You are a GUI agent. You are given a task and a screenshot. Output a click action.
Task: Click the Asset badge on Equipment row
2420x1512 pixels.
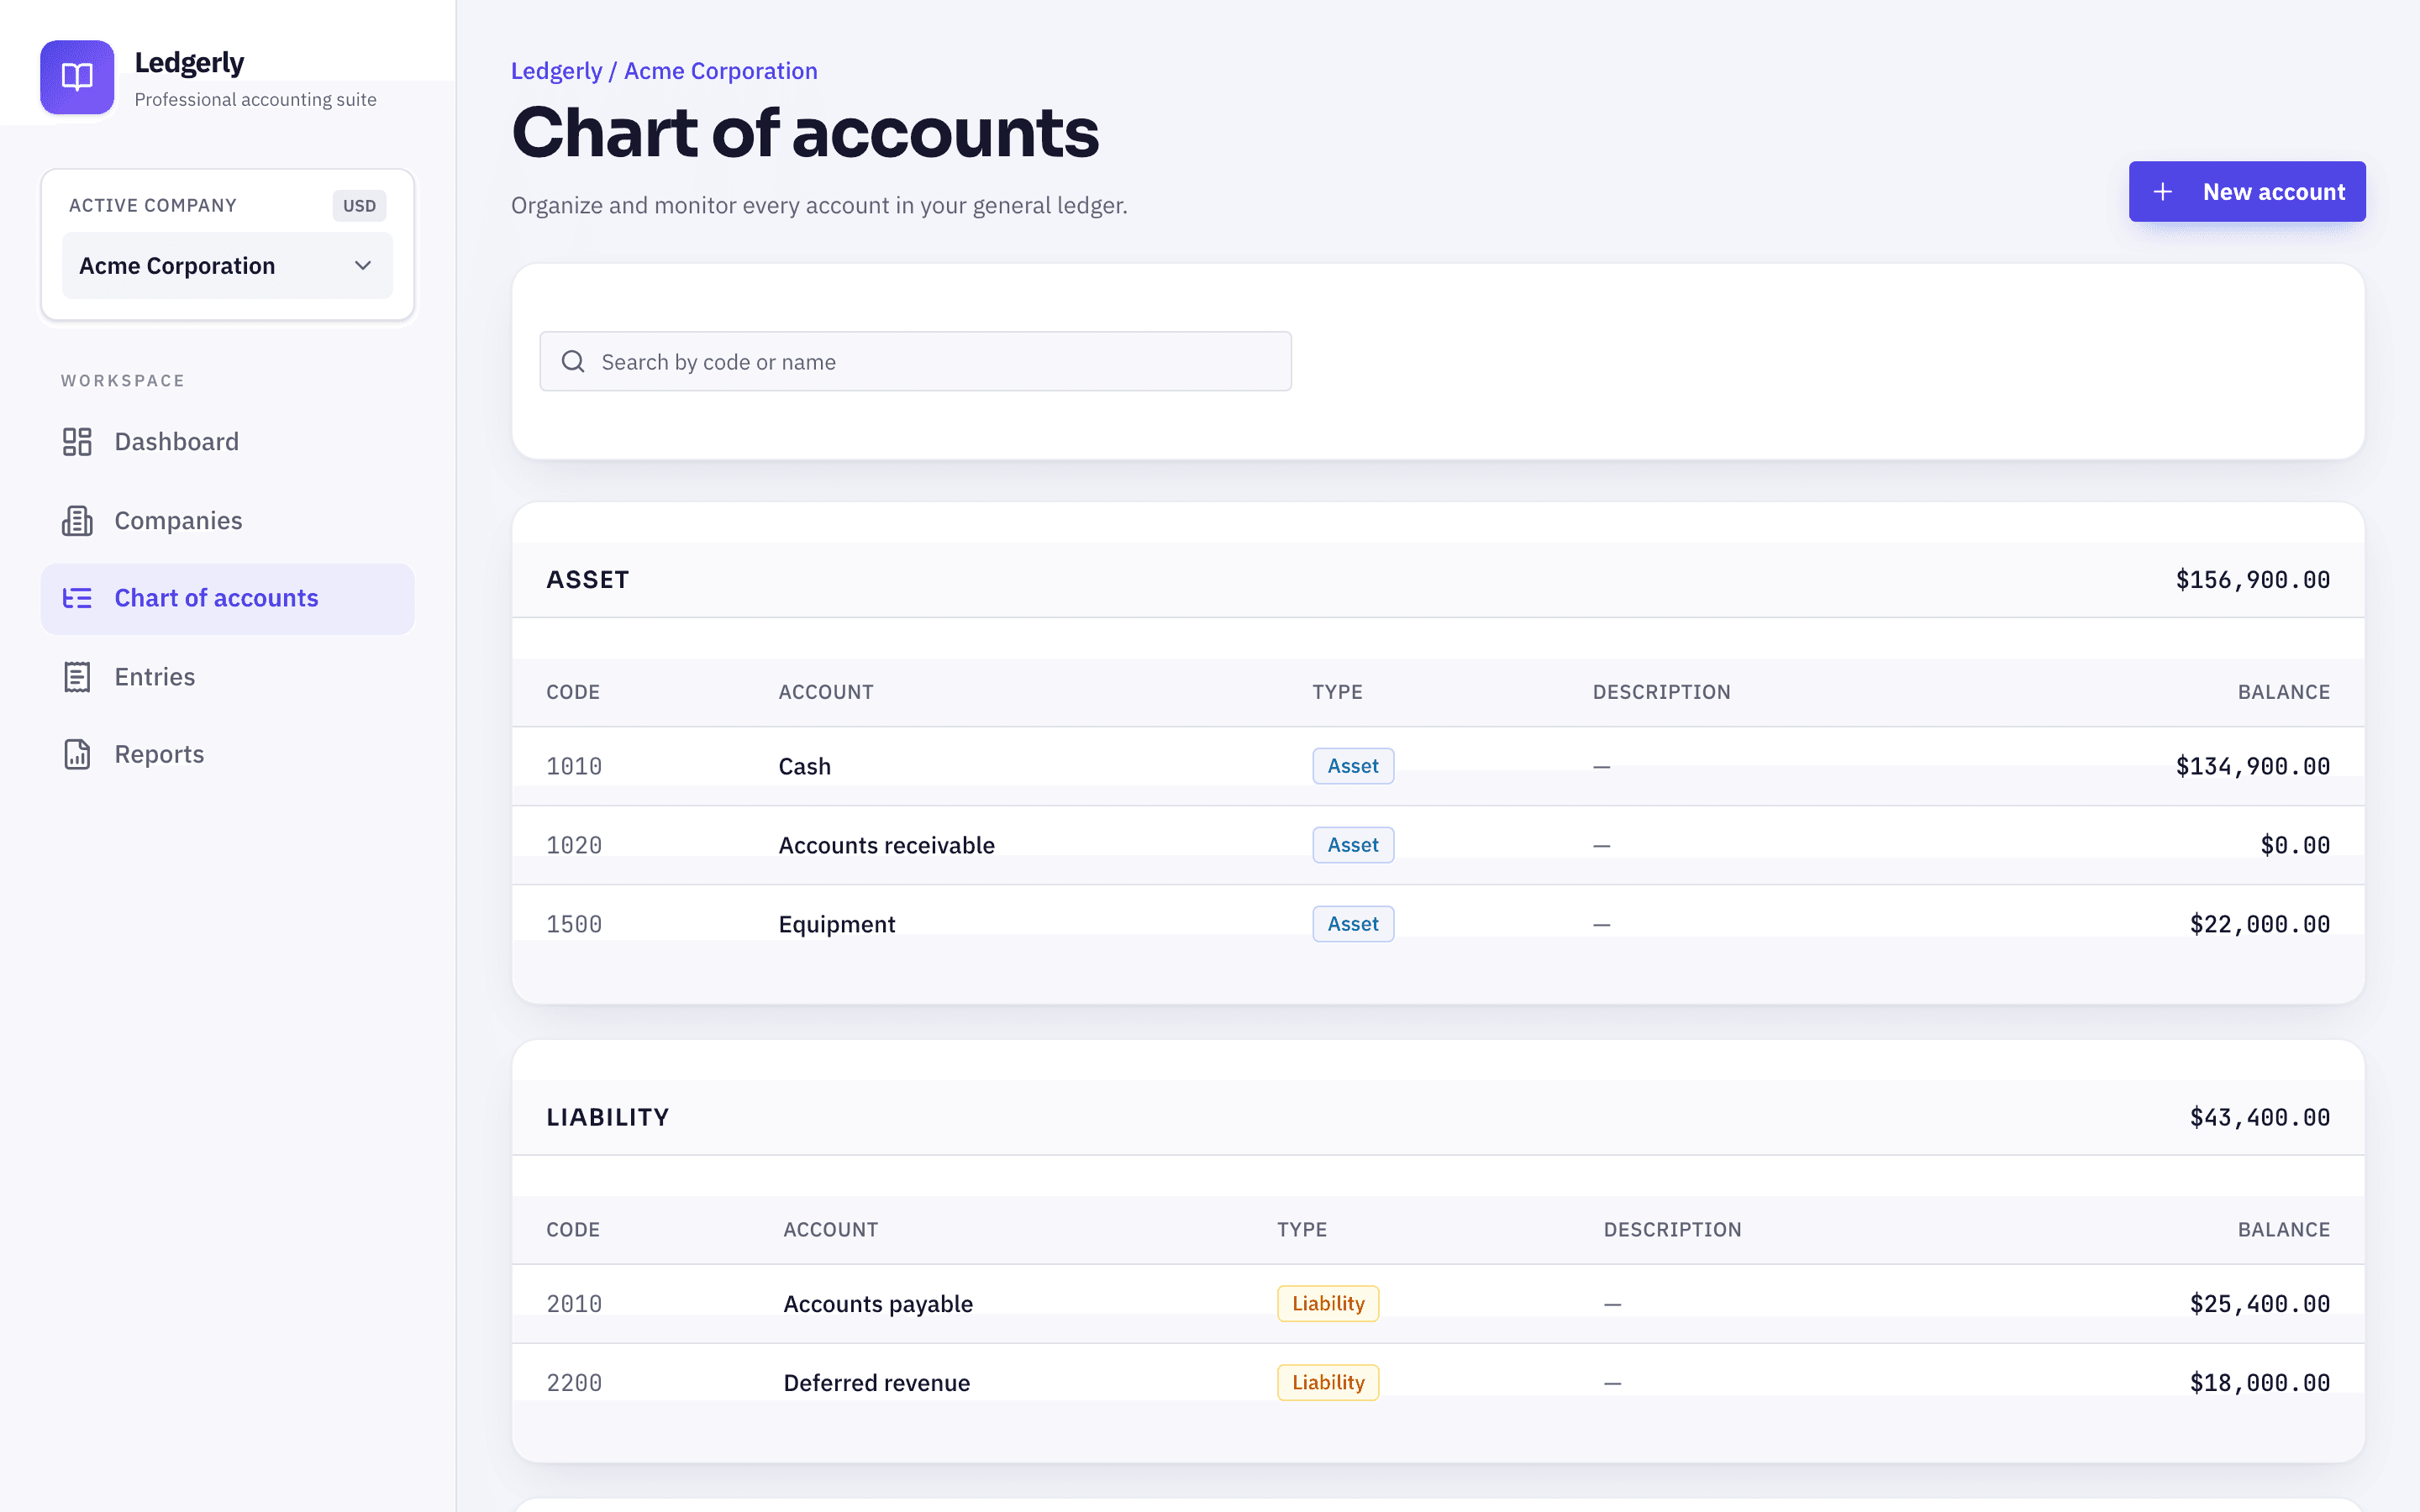pyautogui.click(x=1353, y=924)
